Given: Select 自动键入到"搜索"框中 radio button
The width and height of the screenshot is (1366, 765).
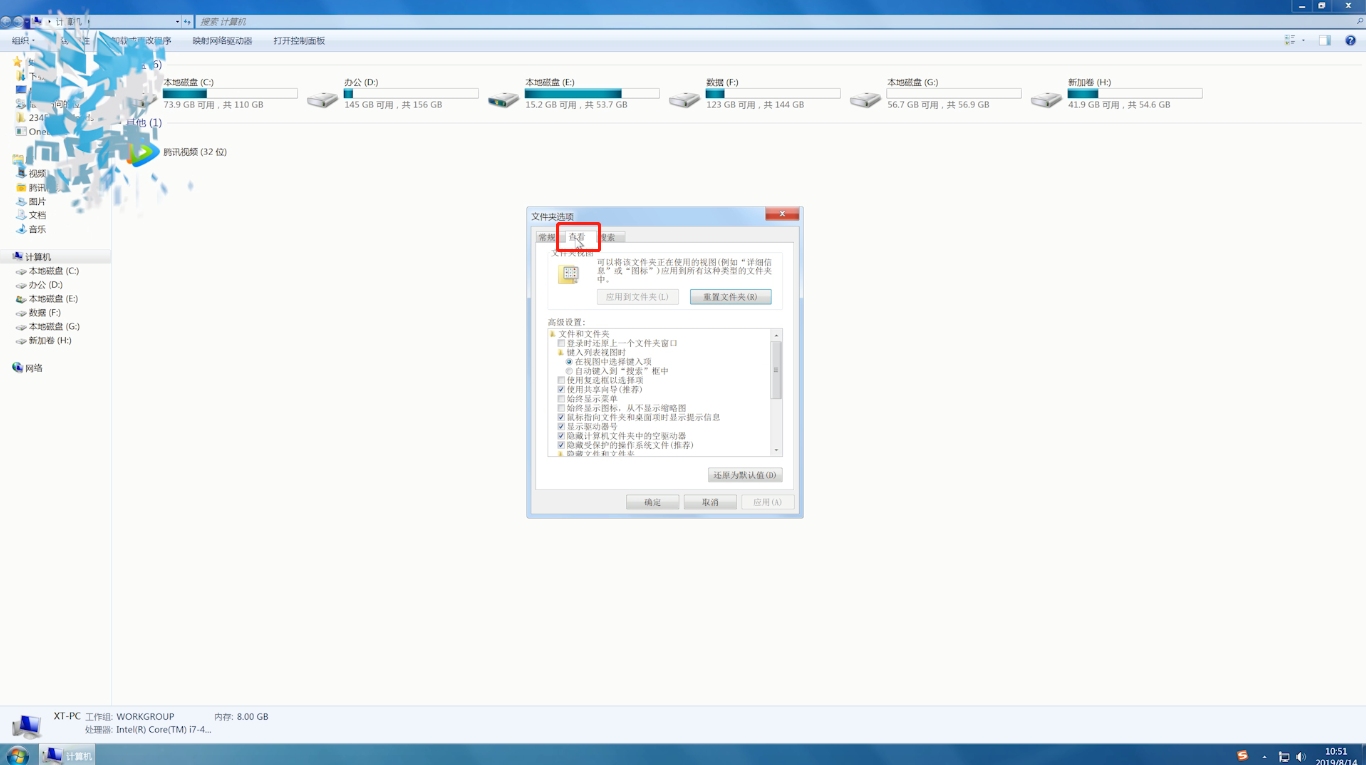Looking at the screenshot, I should pos(569,371).
